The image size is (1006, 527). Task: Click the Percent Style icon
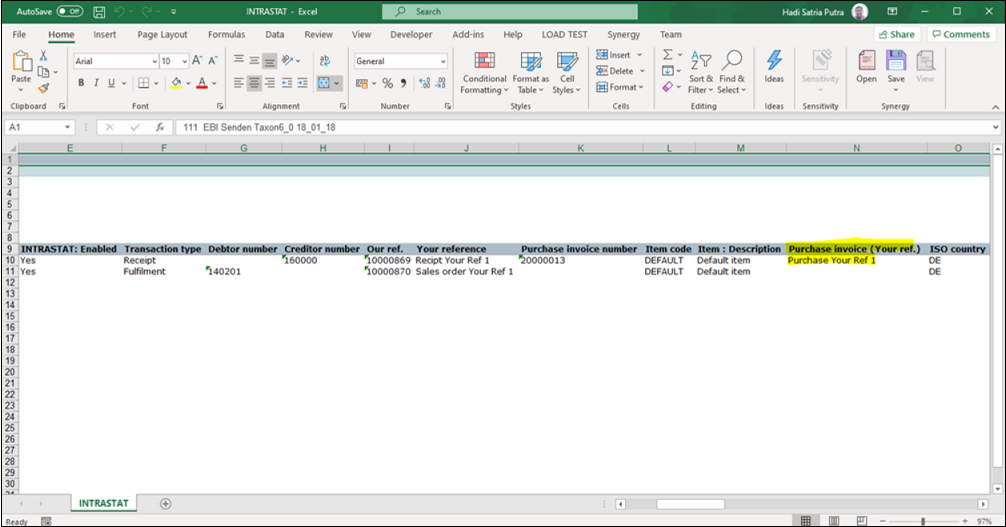388,83
